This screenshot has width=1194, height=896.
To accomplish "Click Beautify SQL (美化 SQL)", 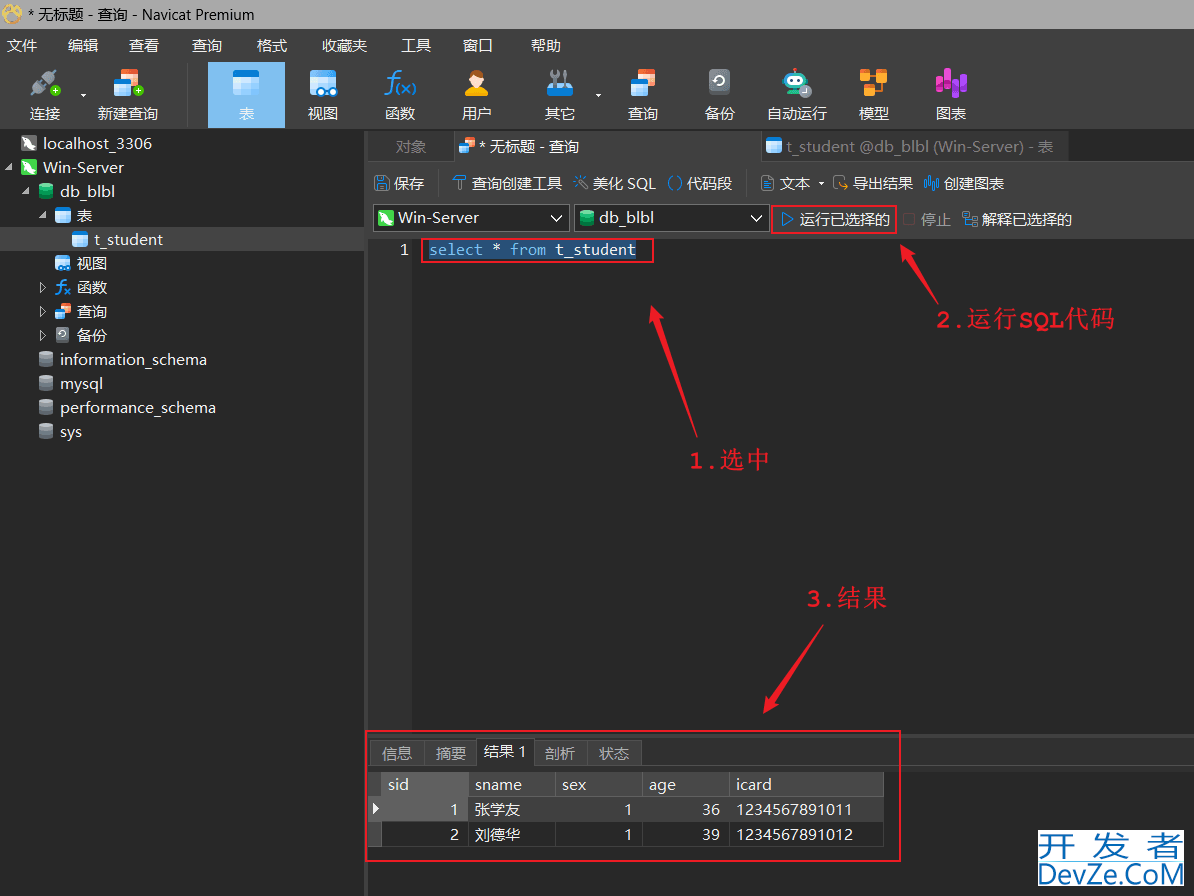I will tap(615, 183).
